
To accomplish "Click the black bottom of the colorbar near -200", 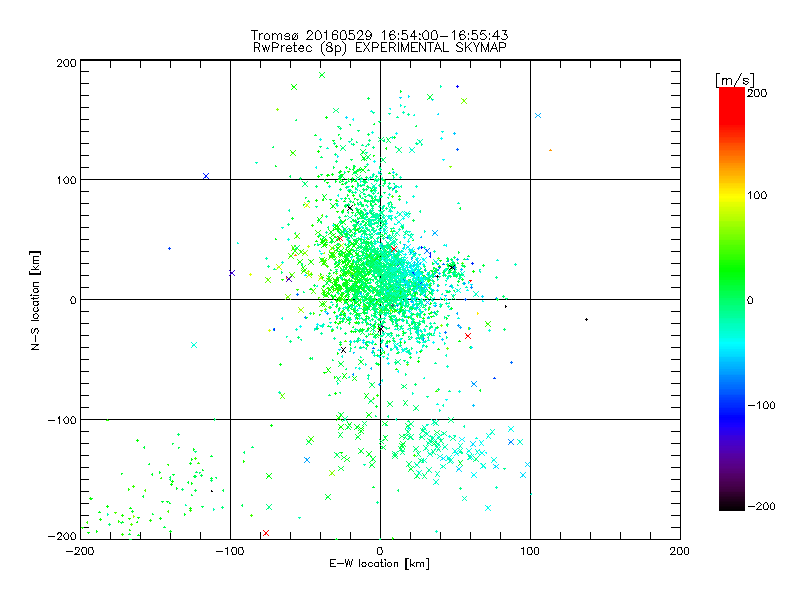I will [732, 504].
